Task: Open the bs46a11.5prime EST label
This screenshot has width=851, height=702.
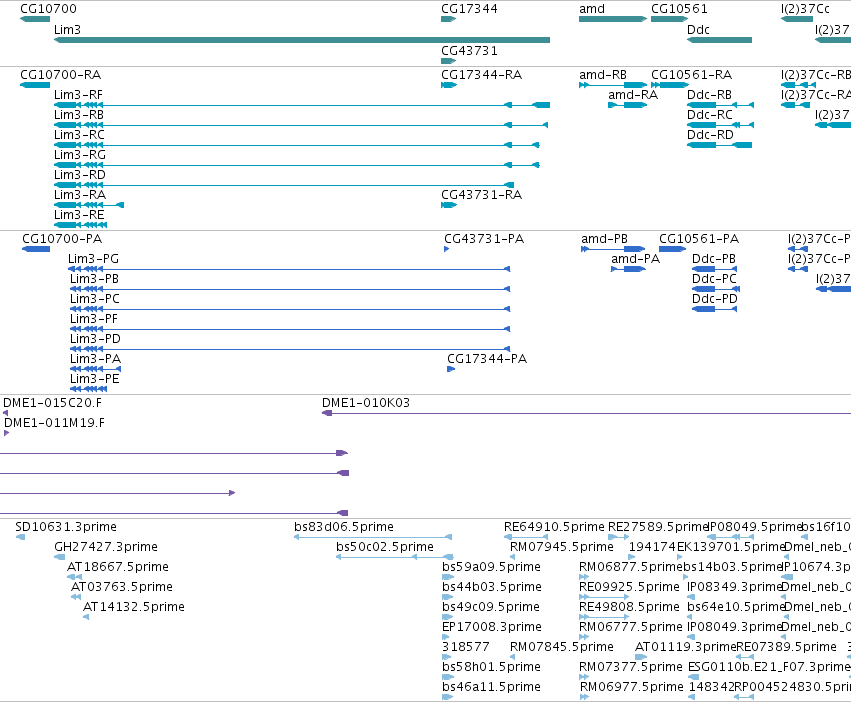Action: 491,687
